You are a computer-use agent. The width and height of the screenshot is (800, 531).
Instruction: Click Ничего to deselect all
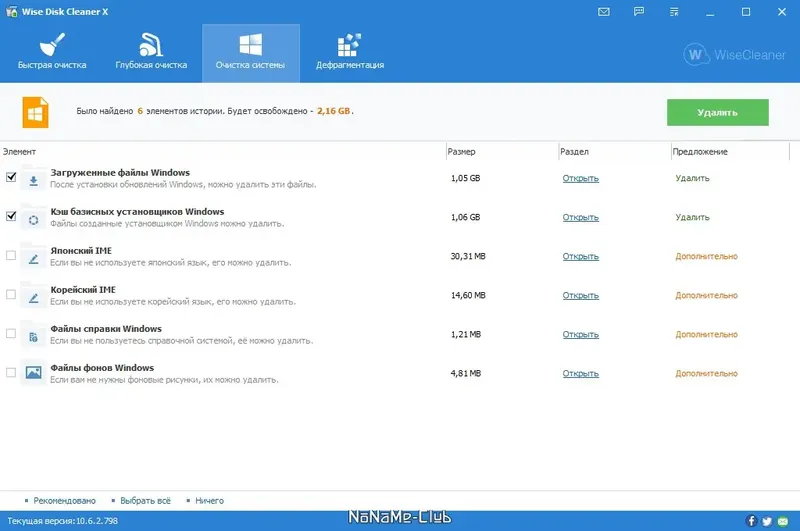coord(209,501)
